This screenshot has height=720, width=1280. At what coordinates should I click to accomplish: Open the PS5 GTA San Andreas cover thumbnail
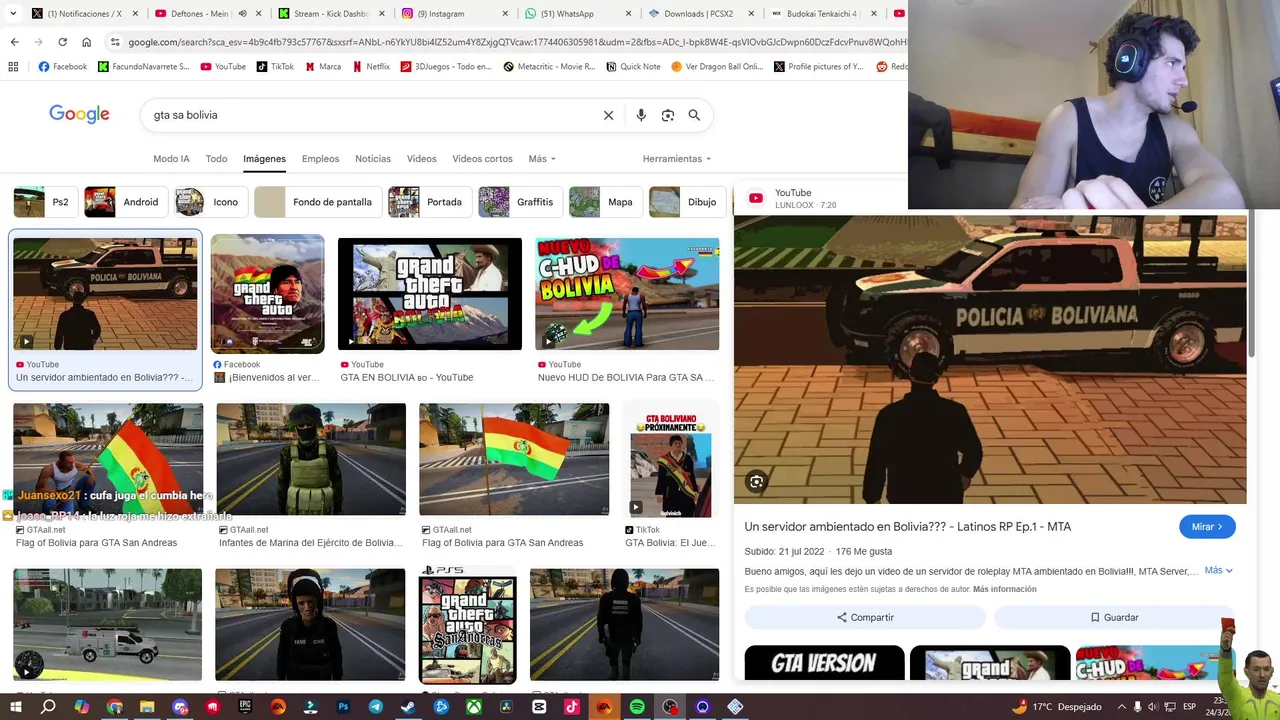[x=468, y=625]
